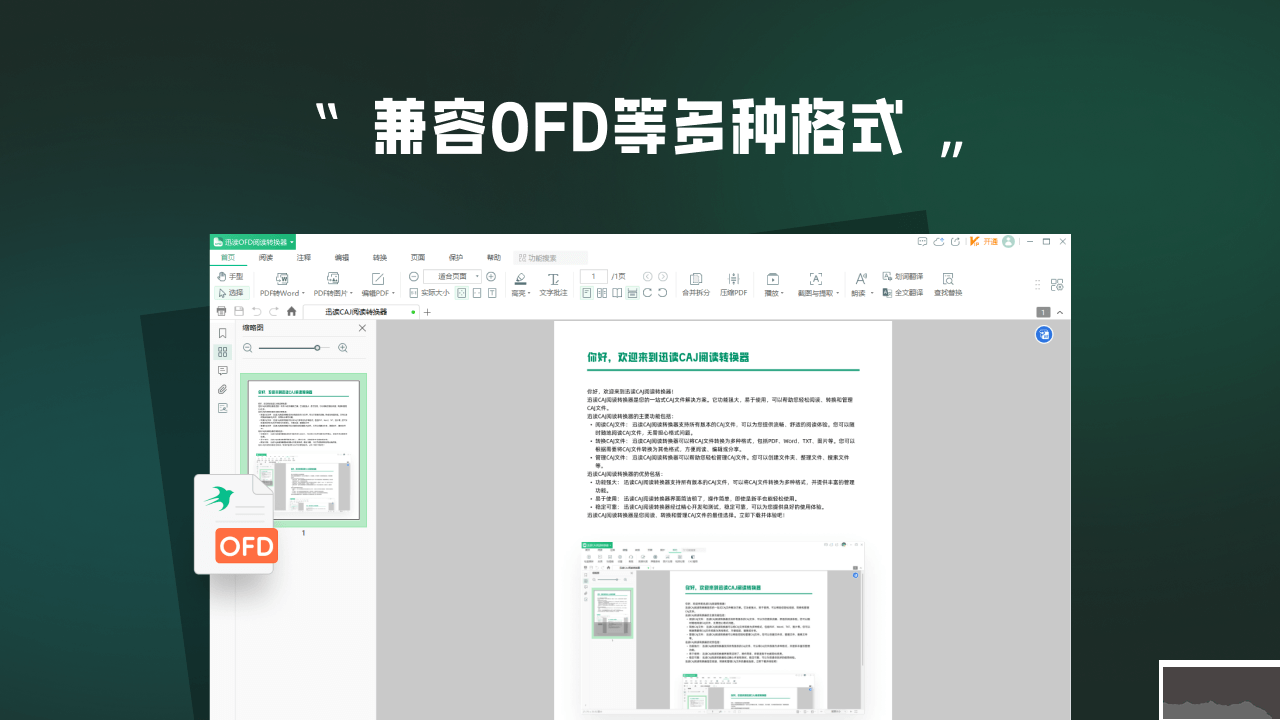This screenshot has height=720, width=1280.
Task: Set view to 实际大小 actual size
Action: tap(429, 293)
